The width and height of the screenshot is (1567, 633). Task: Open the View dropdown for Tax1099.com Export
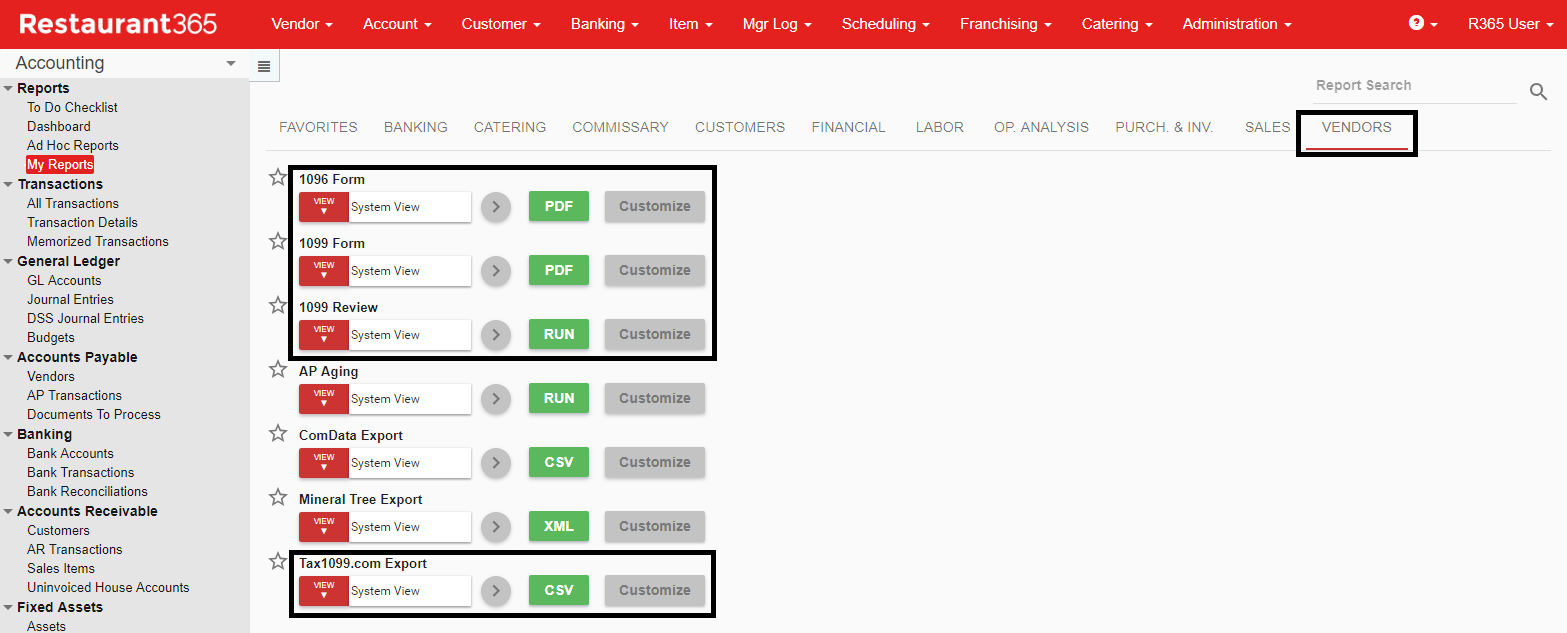(x=324, y=591)
